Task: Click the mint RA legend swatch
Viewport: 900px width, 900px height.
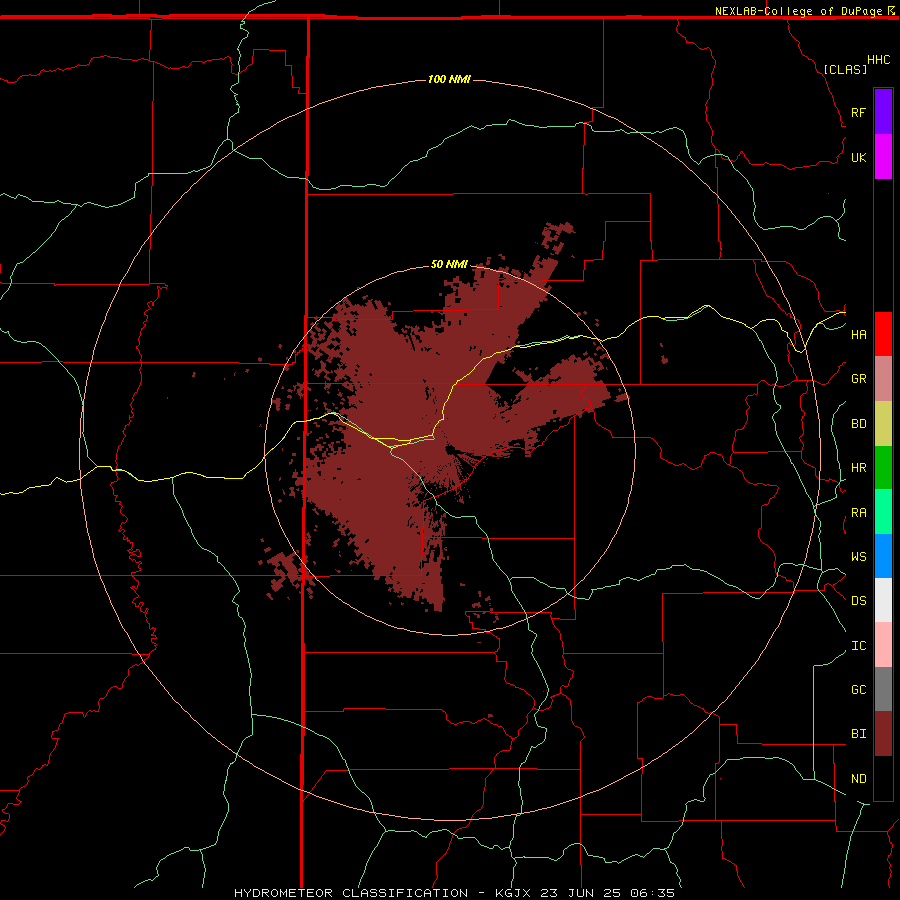Action: click(883, 512)
